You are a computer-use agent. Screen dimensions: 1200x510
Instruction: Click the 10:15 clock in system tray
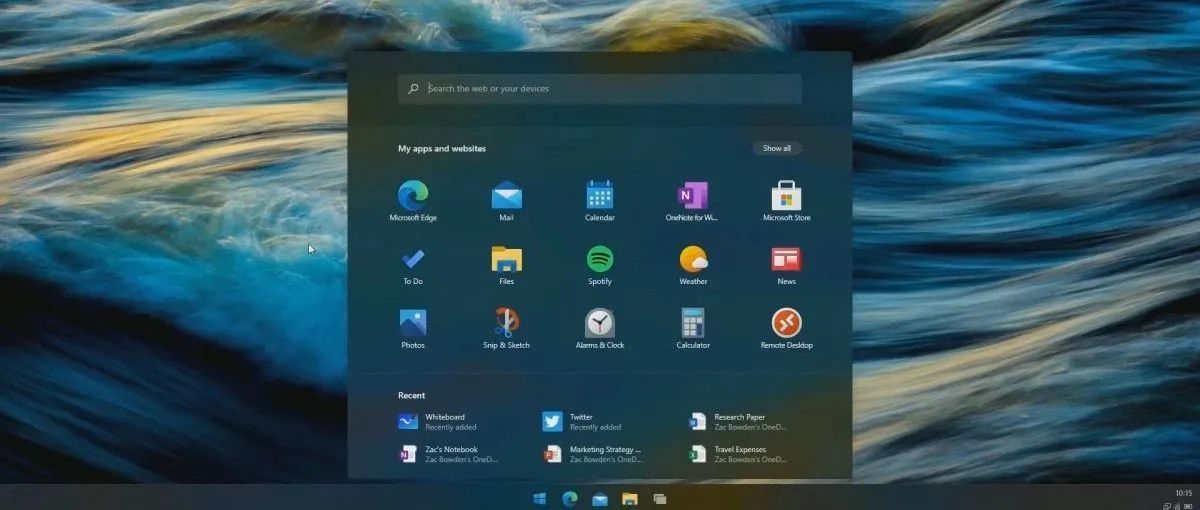point(1184,493)
